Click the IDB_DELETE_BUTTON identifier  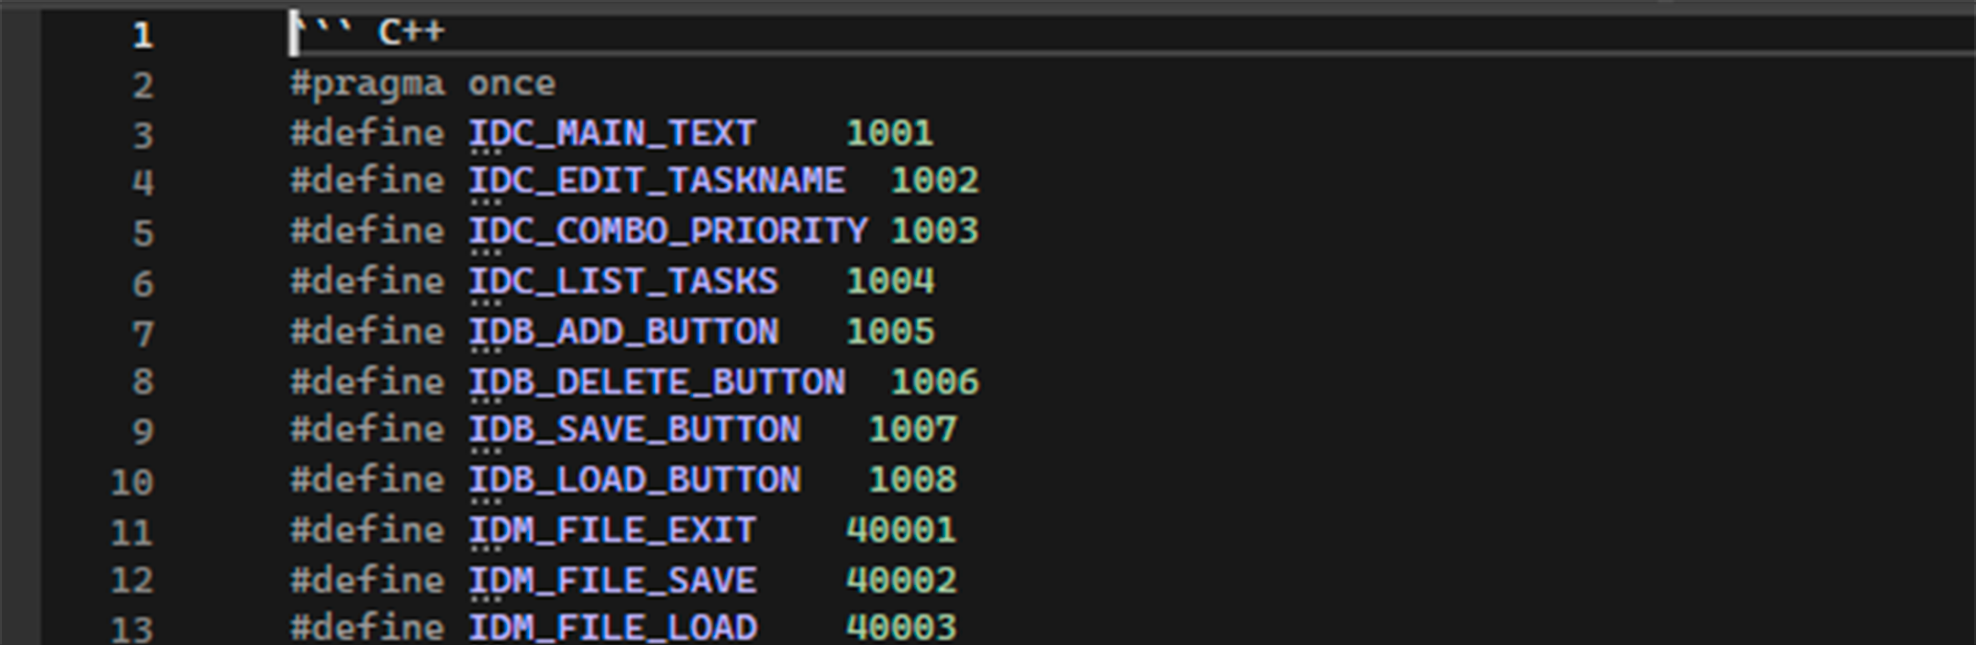click(x=657, y=382)
